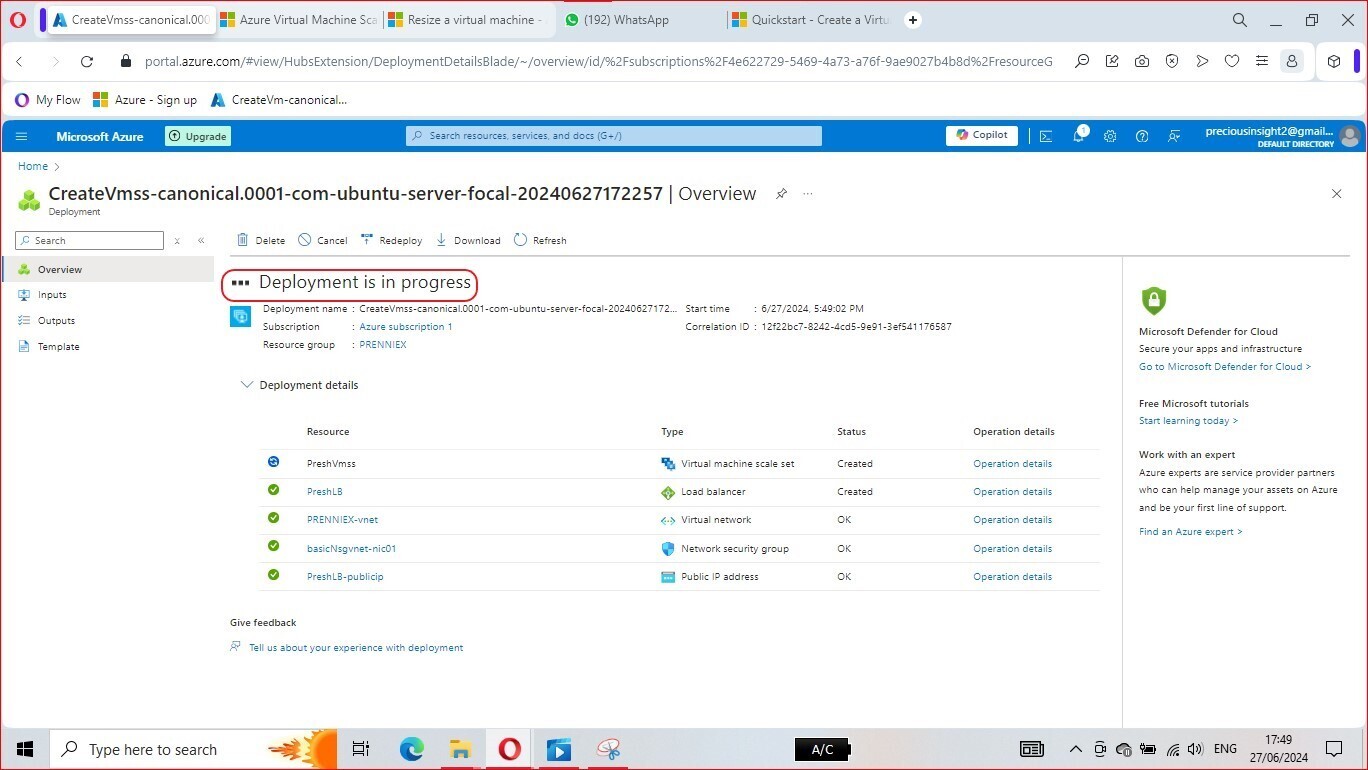Open the basicNsgvnet-nic01 resource link
This screenshot has height=770, width=1368.
pos(352,549)
